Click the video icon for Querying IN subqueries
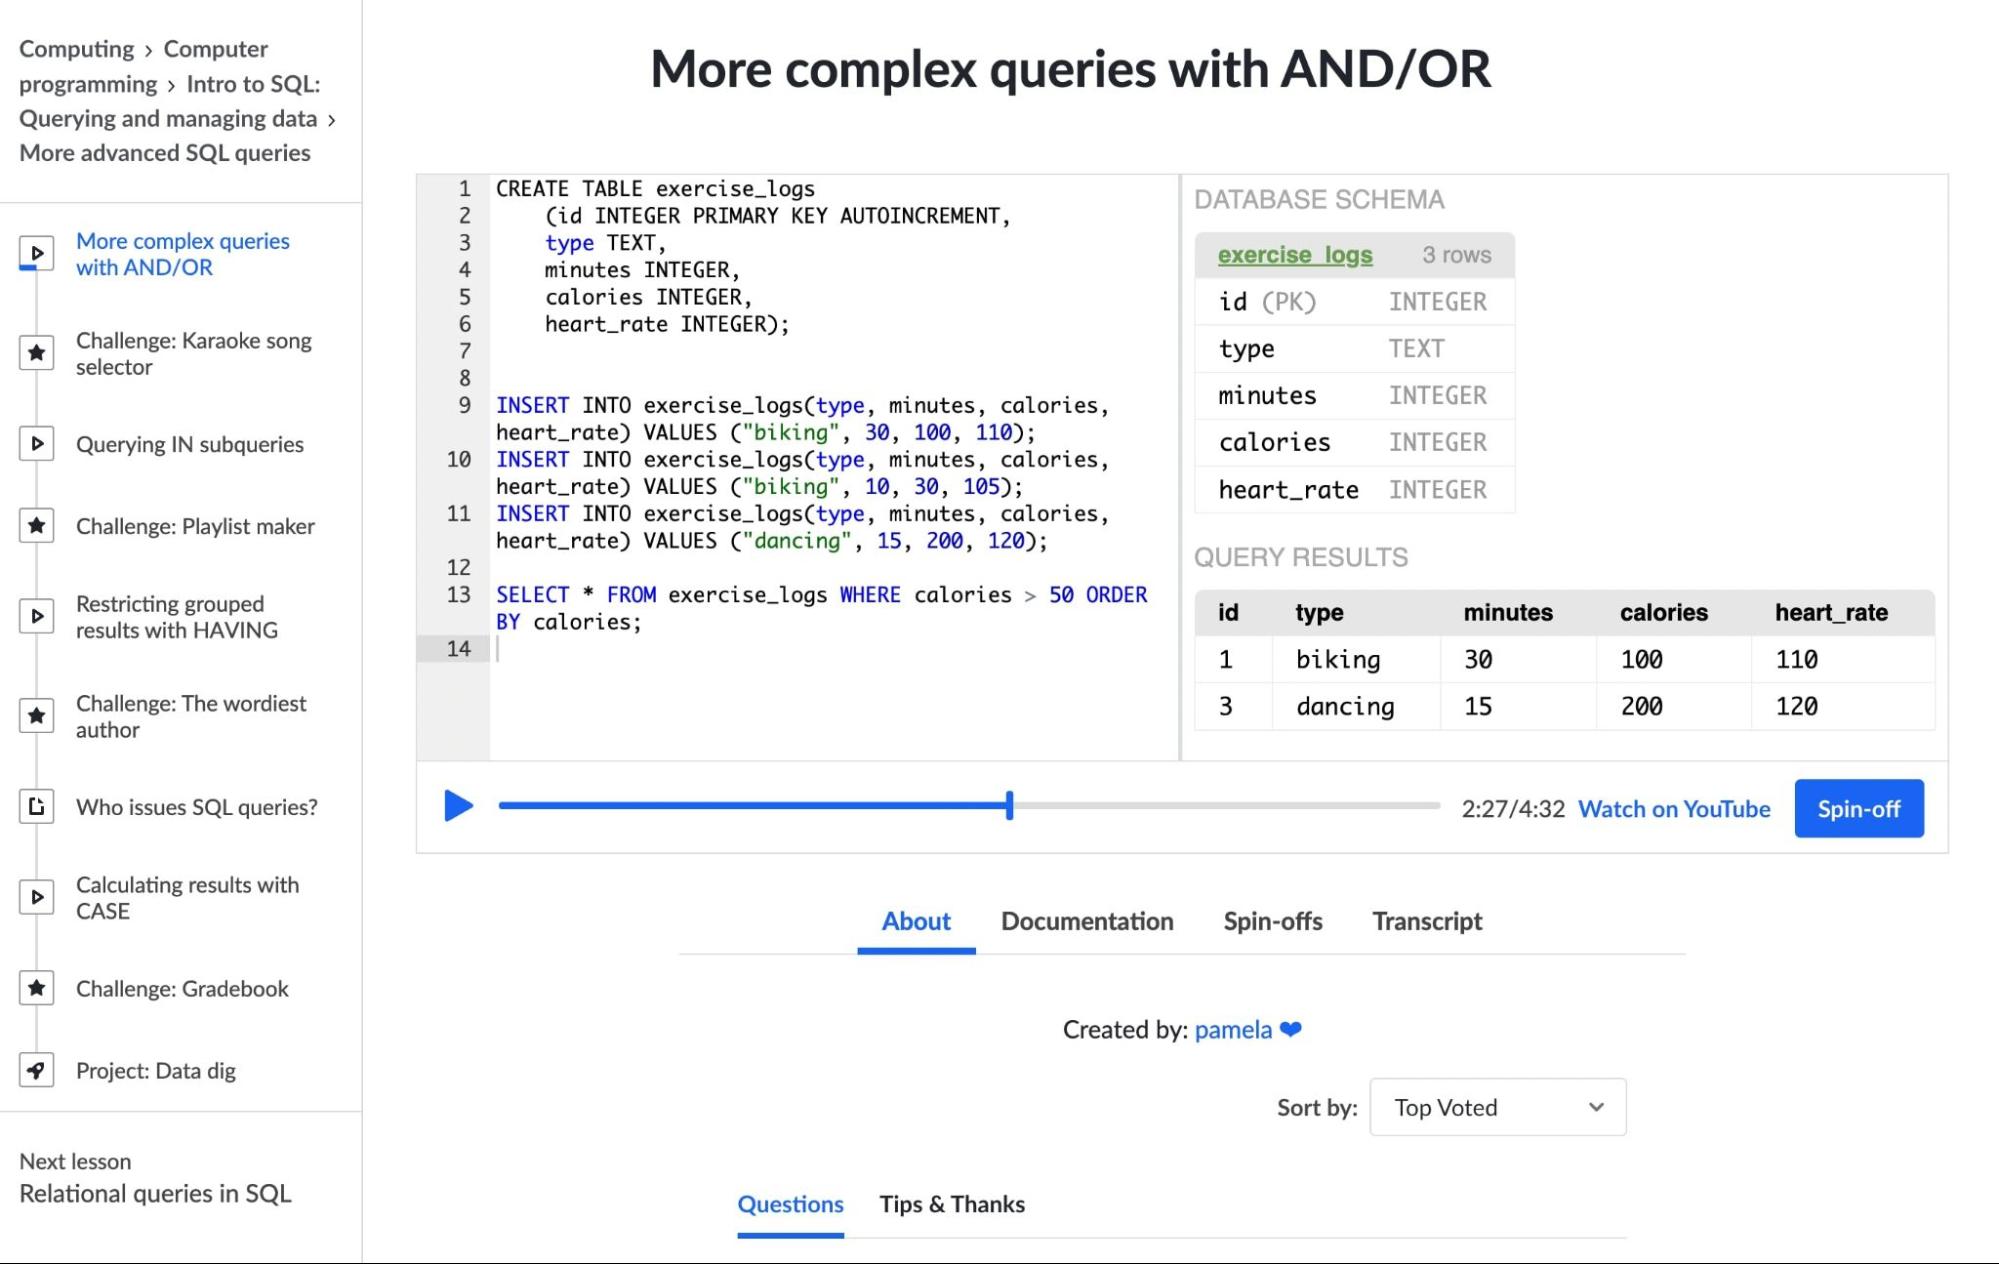Viewport: 1999px width, 1264px height. (x=37, y=444)
